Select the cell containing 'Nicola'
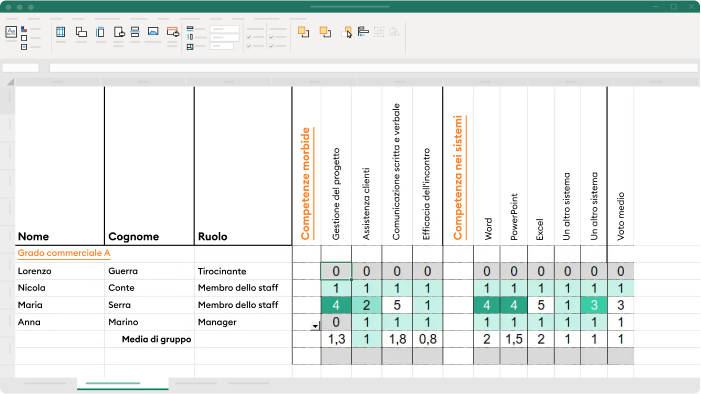This screenshot has width=701, height=394. tap(60, 288)
